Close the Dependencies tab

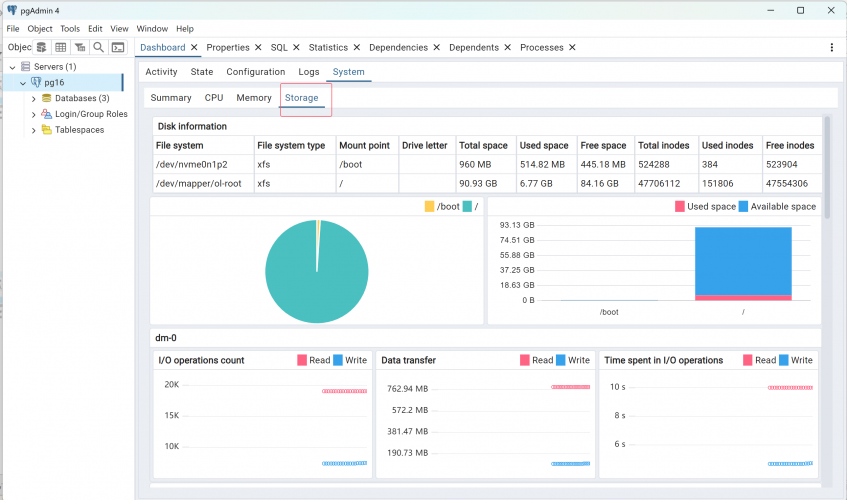[436, 48]
